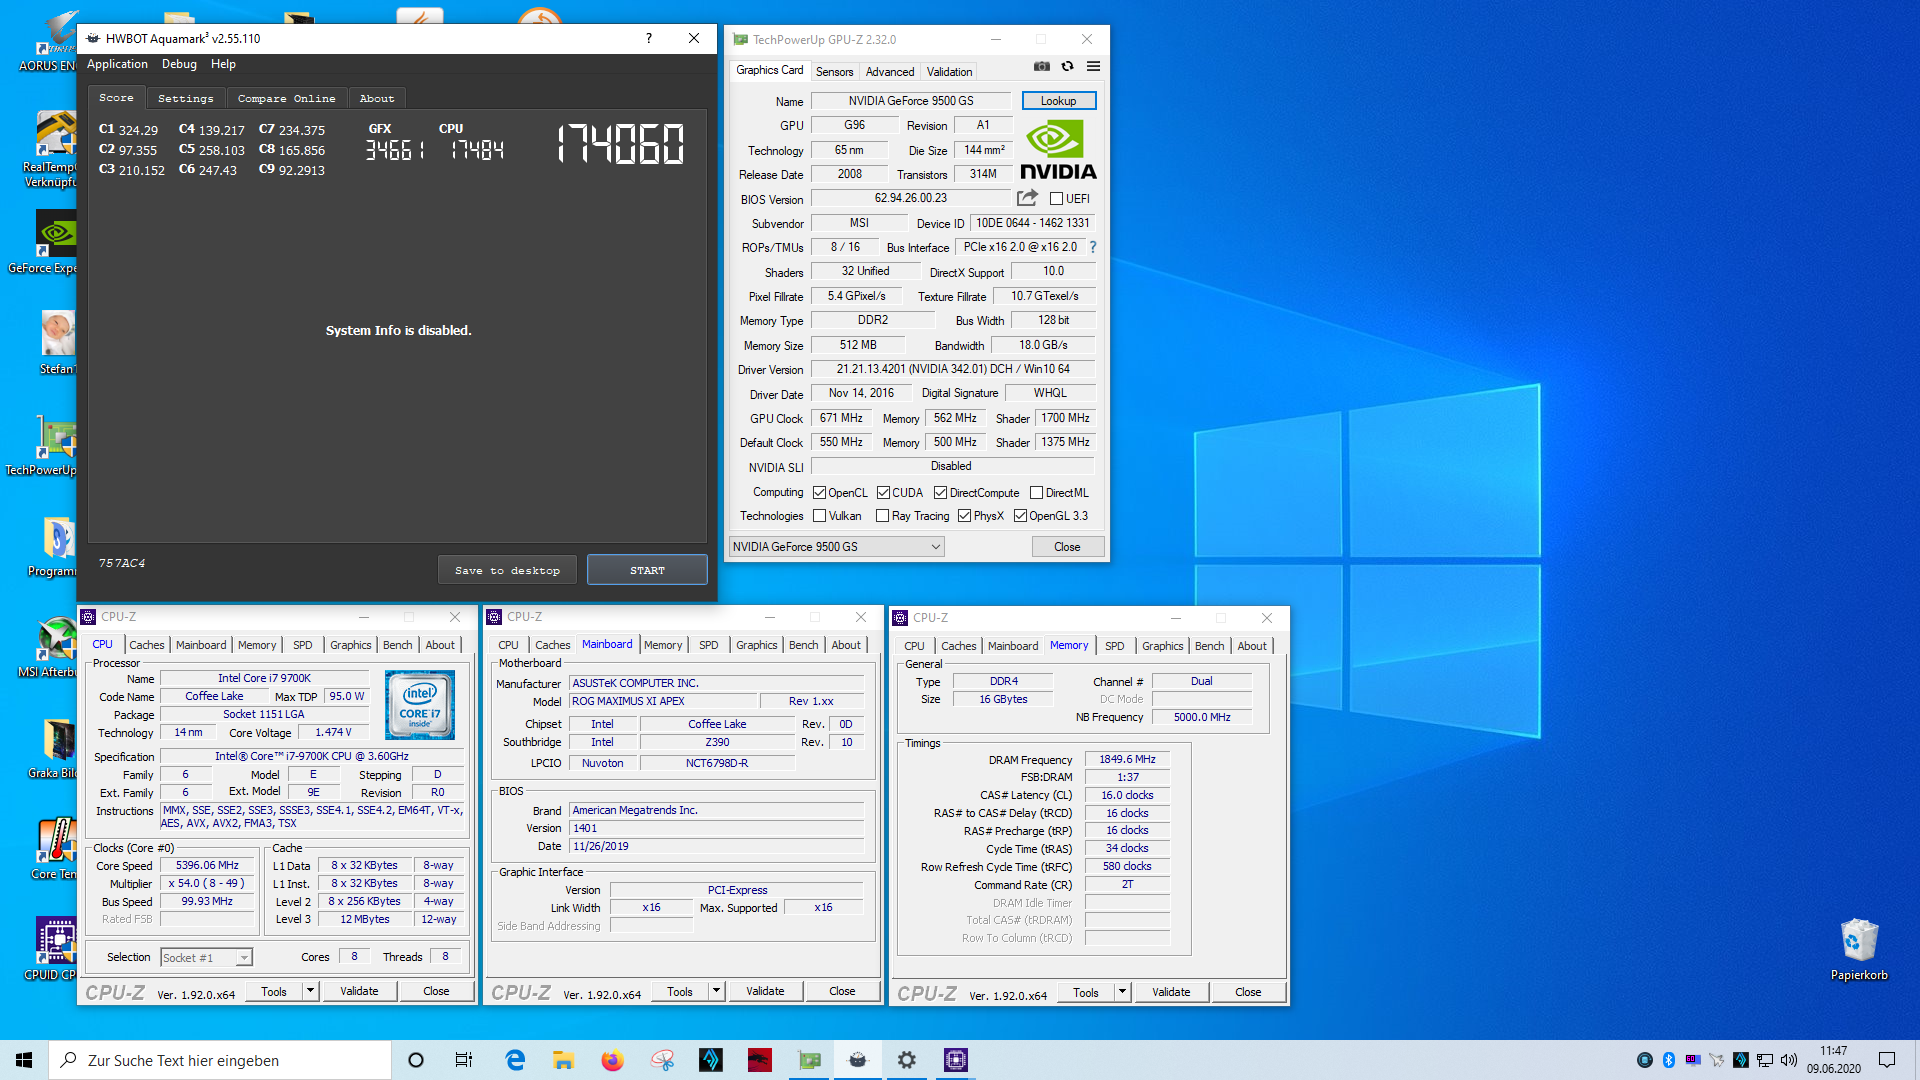
Task: Click Close in the Mainboard CPU-Z window
Action: [842, 991]
